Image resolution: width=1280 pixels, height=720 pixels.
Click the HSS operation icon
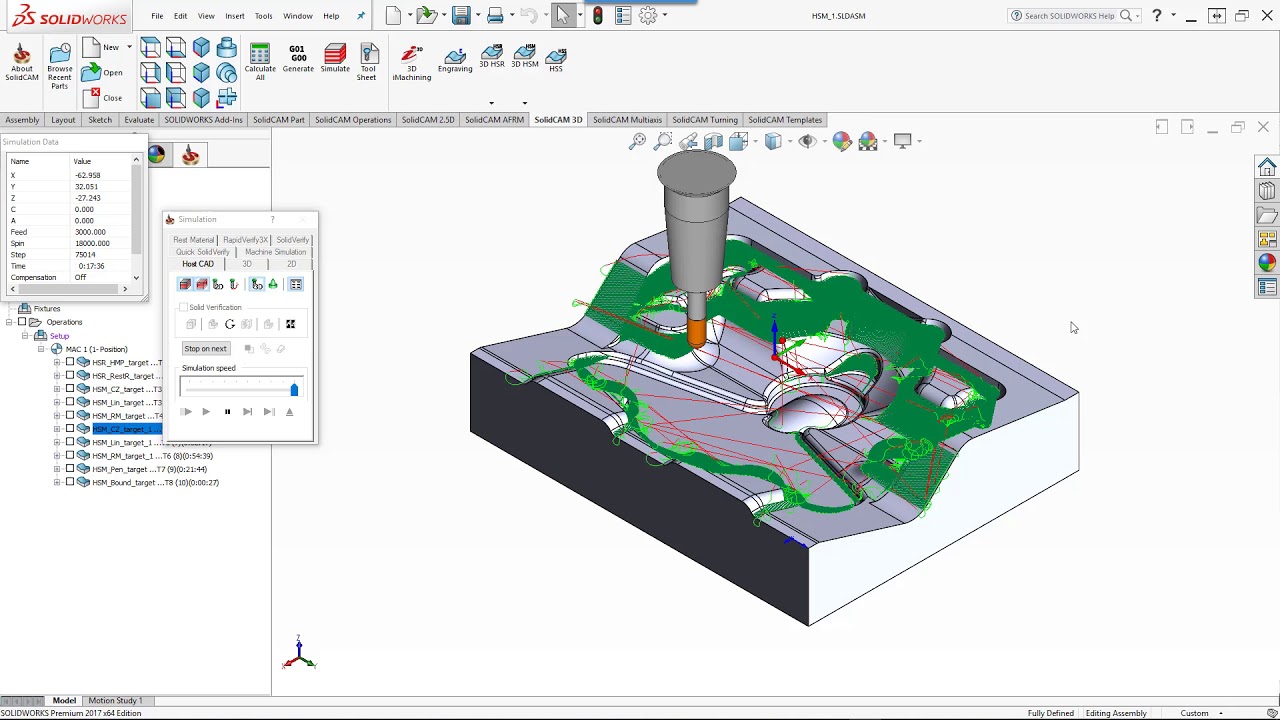coord(555,58)
